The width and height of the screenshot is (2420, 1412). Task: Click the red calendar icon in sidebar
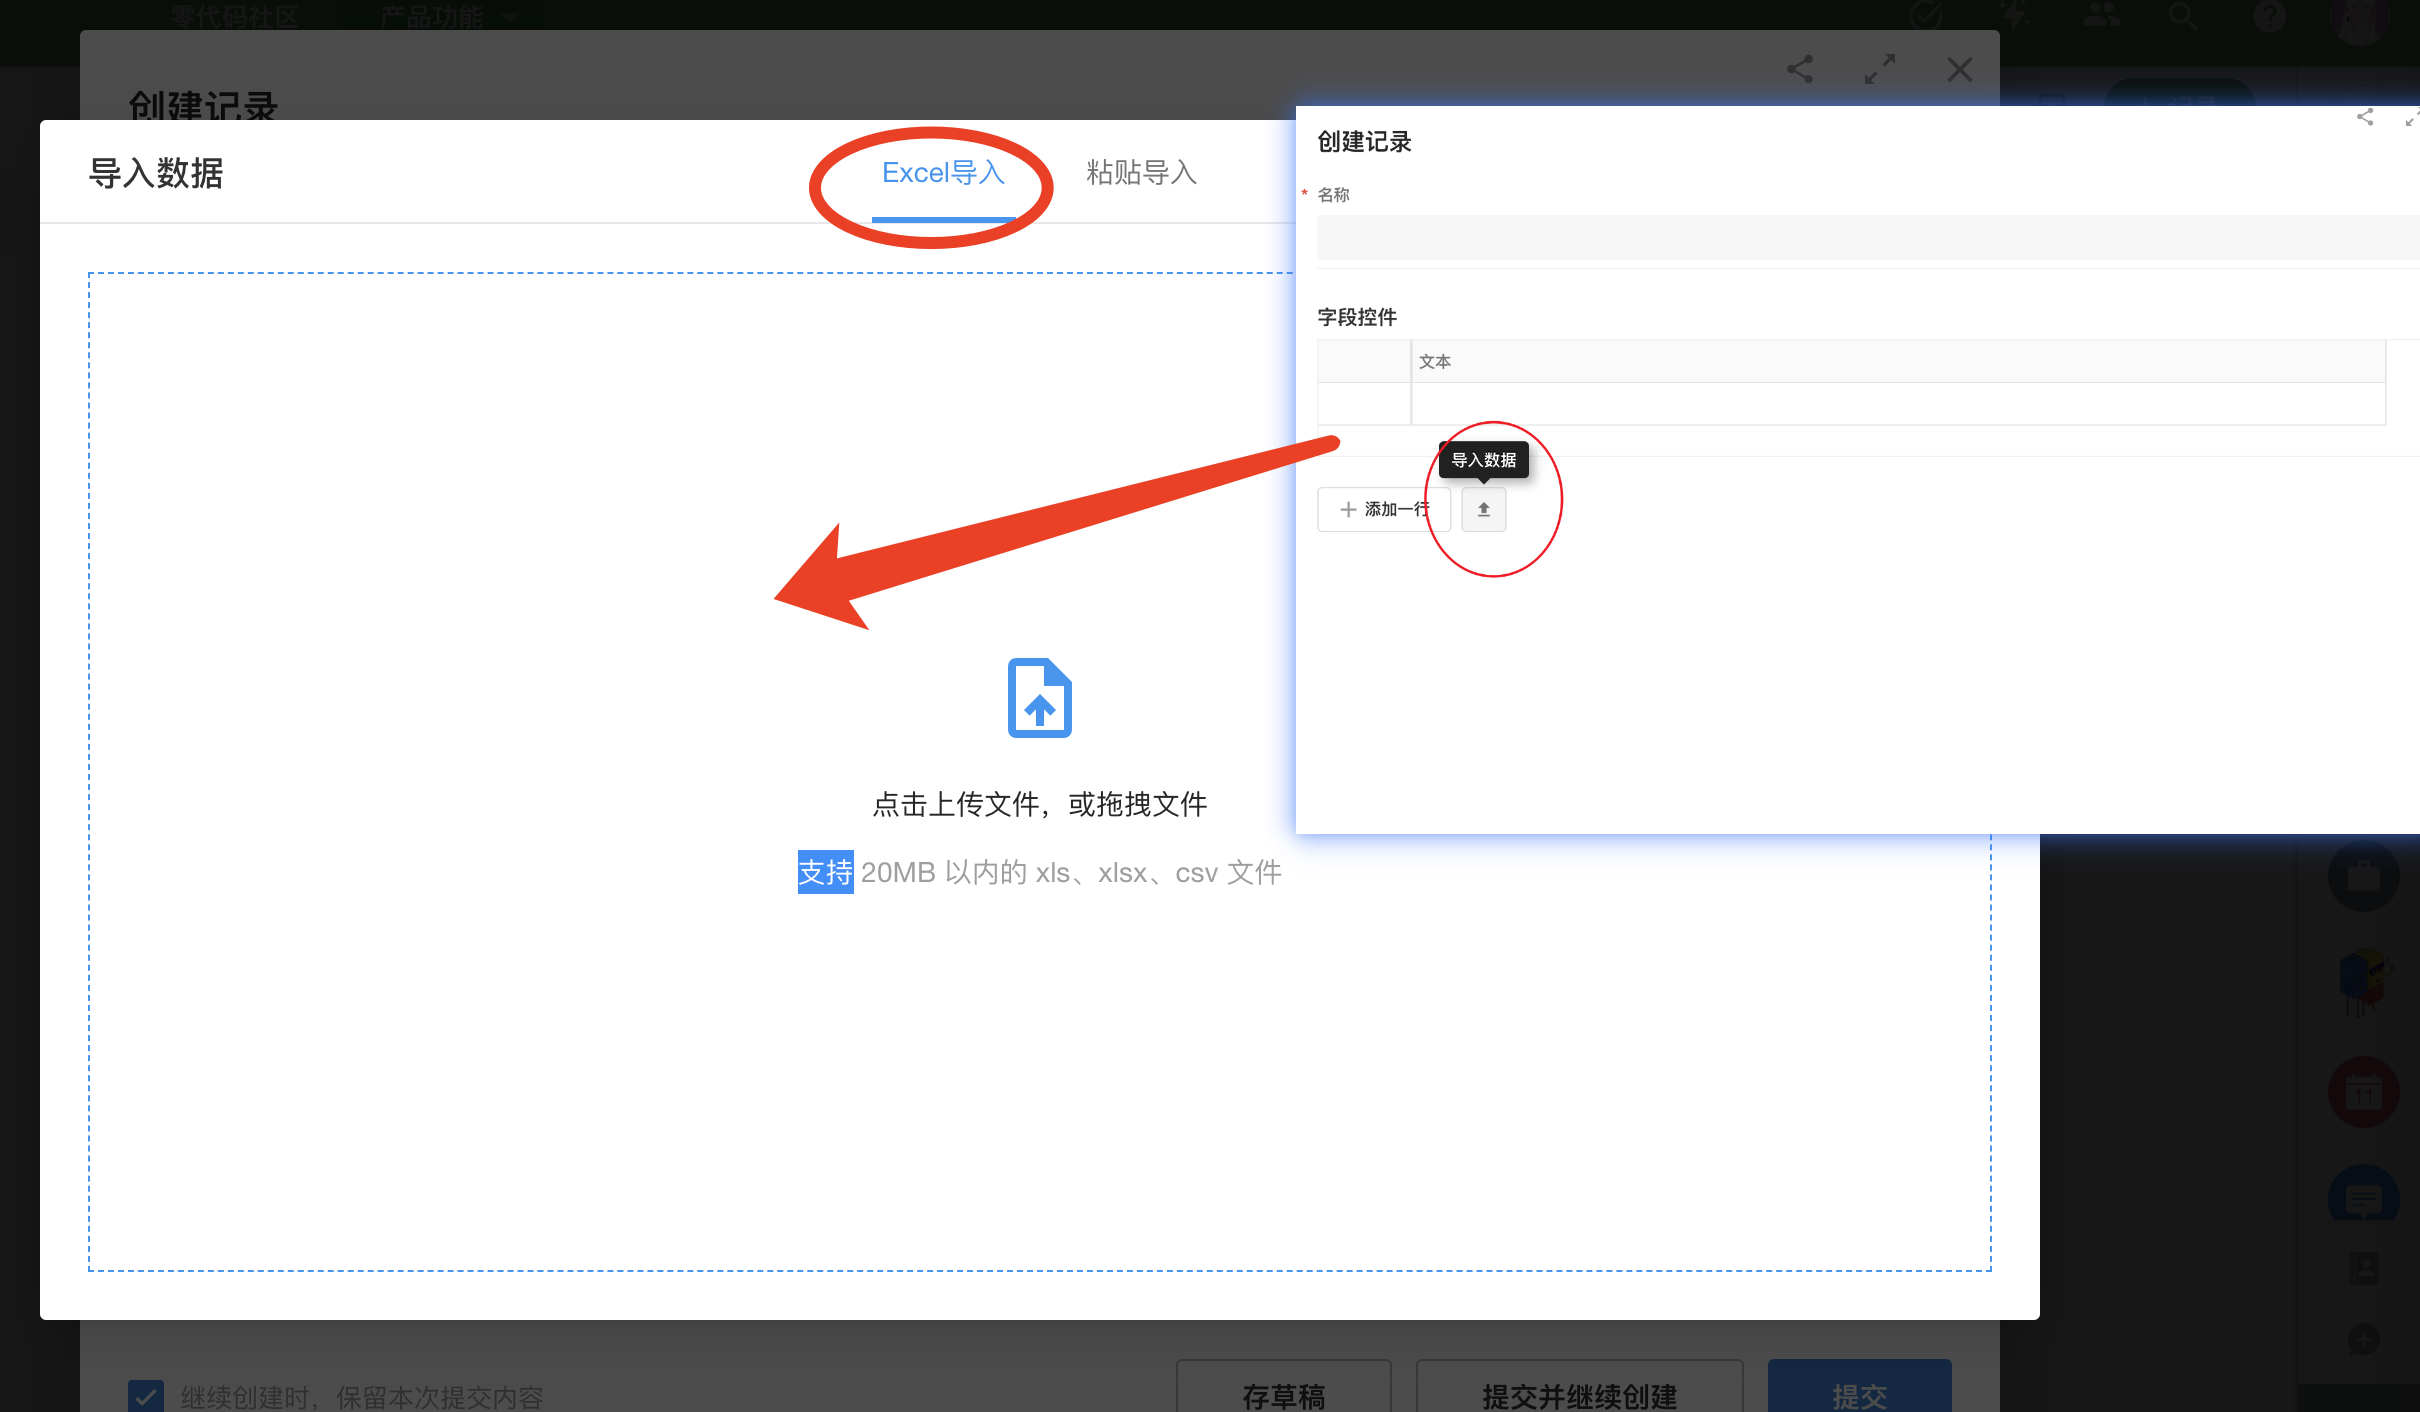pos(2363,1092)
